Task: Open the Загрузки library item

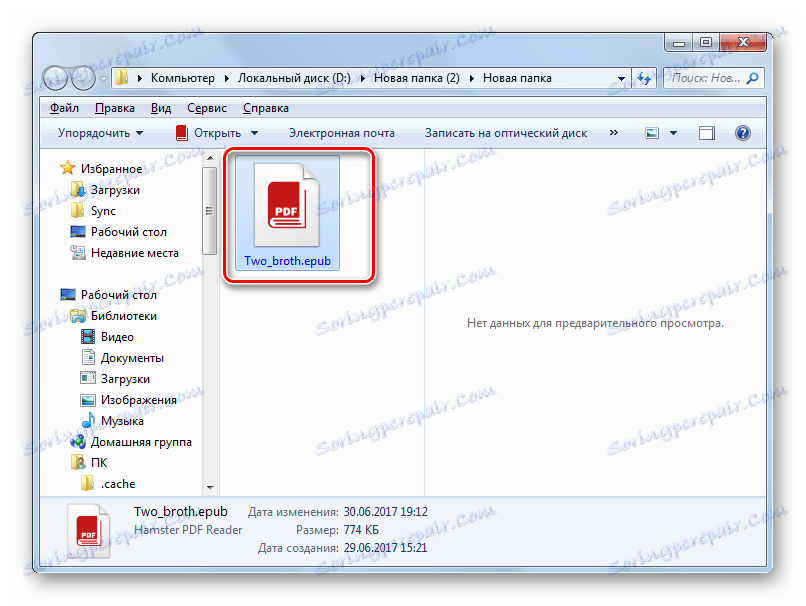Action: 125,379
